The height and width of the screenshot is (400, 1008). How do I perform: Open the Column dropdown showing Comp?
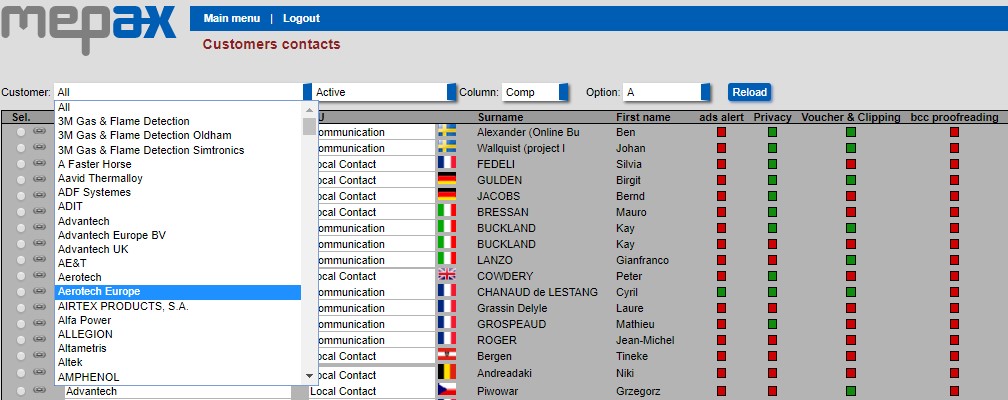535,92
